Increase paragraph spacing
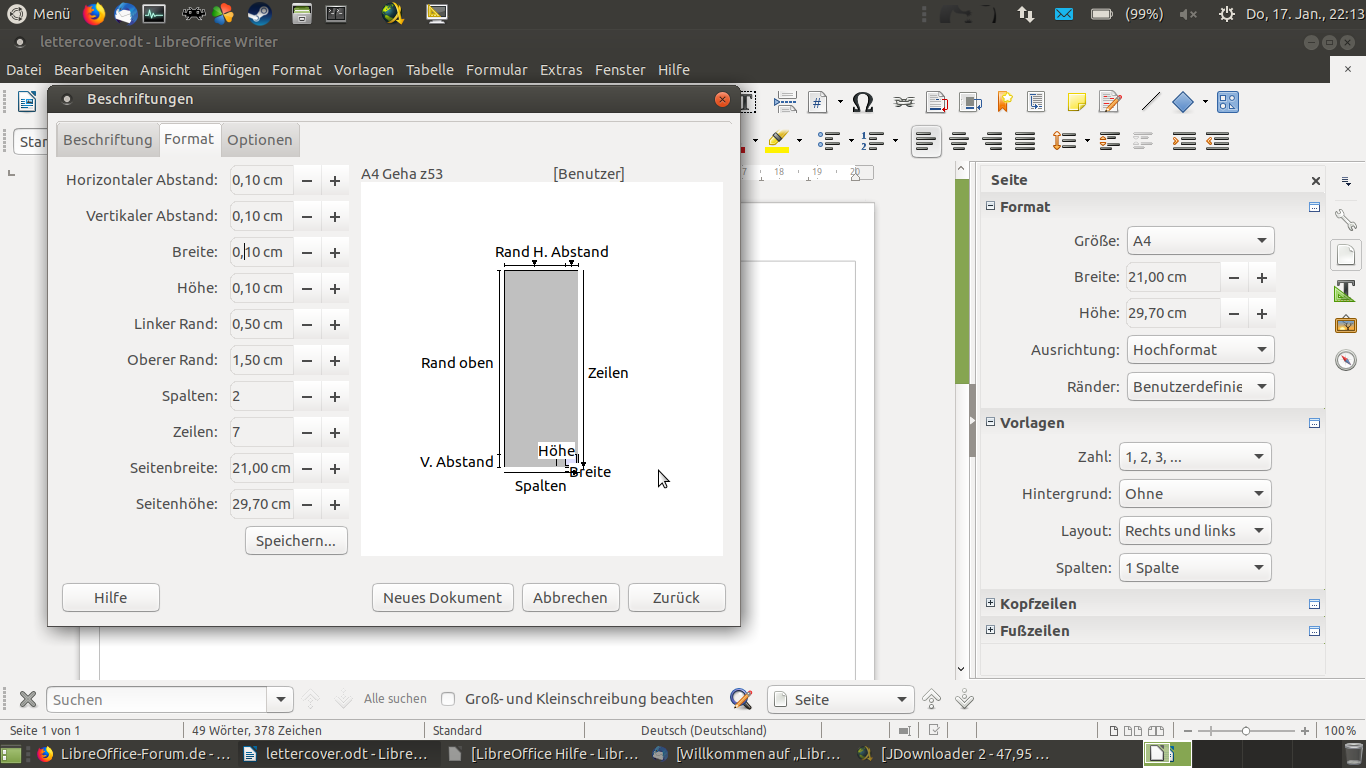1366x768 pixels. point(1110,141)
